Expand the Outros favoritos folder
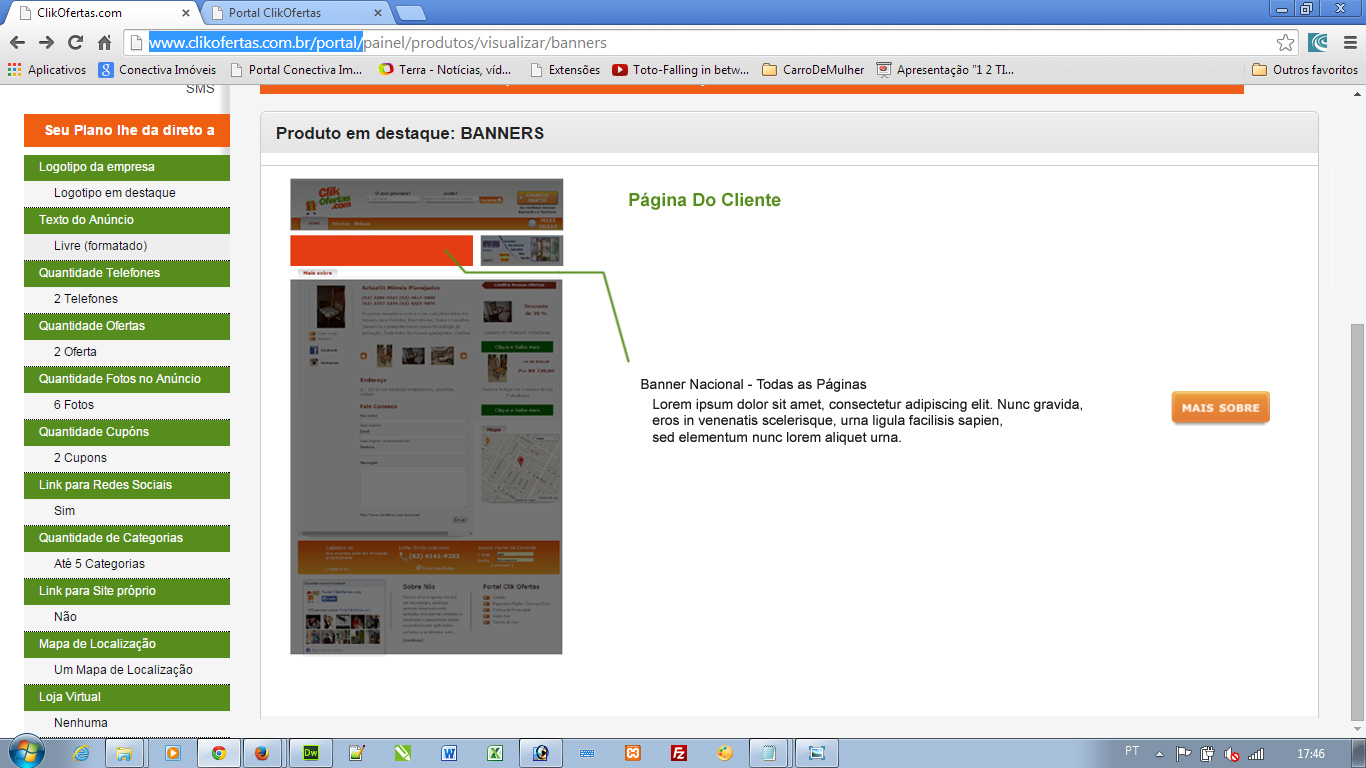Image resolution: width=1366 pixels, height=768 pixels. point(1305,70)
